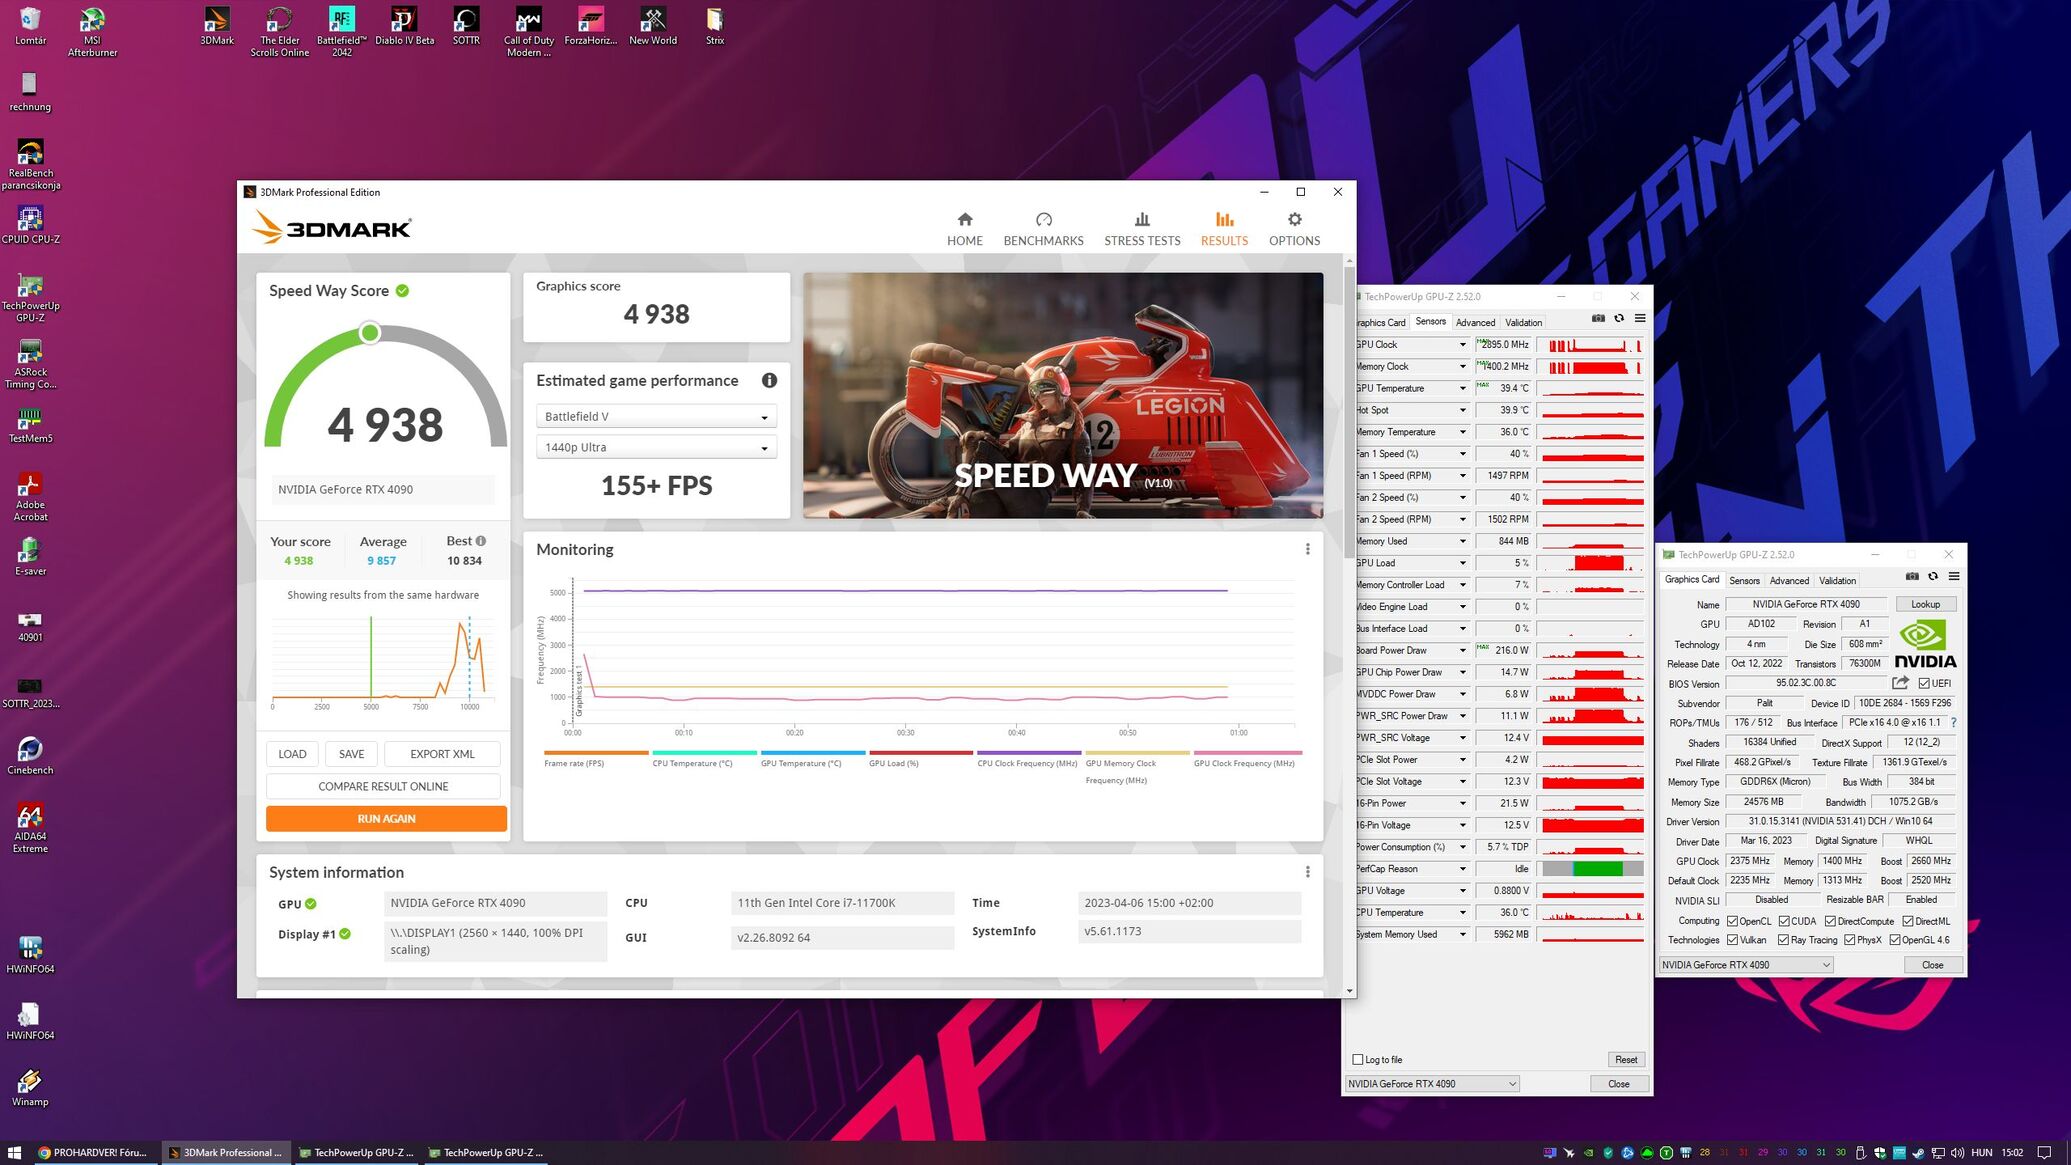Open MSI Afterburner desktop icon
Screen dimensions: 2071x1165
(x=92, y=31)
